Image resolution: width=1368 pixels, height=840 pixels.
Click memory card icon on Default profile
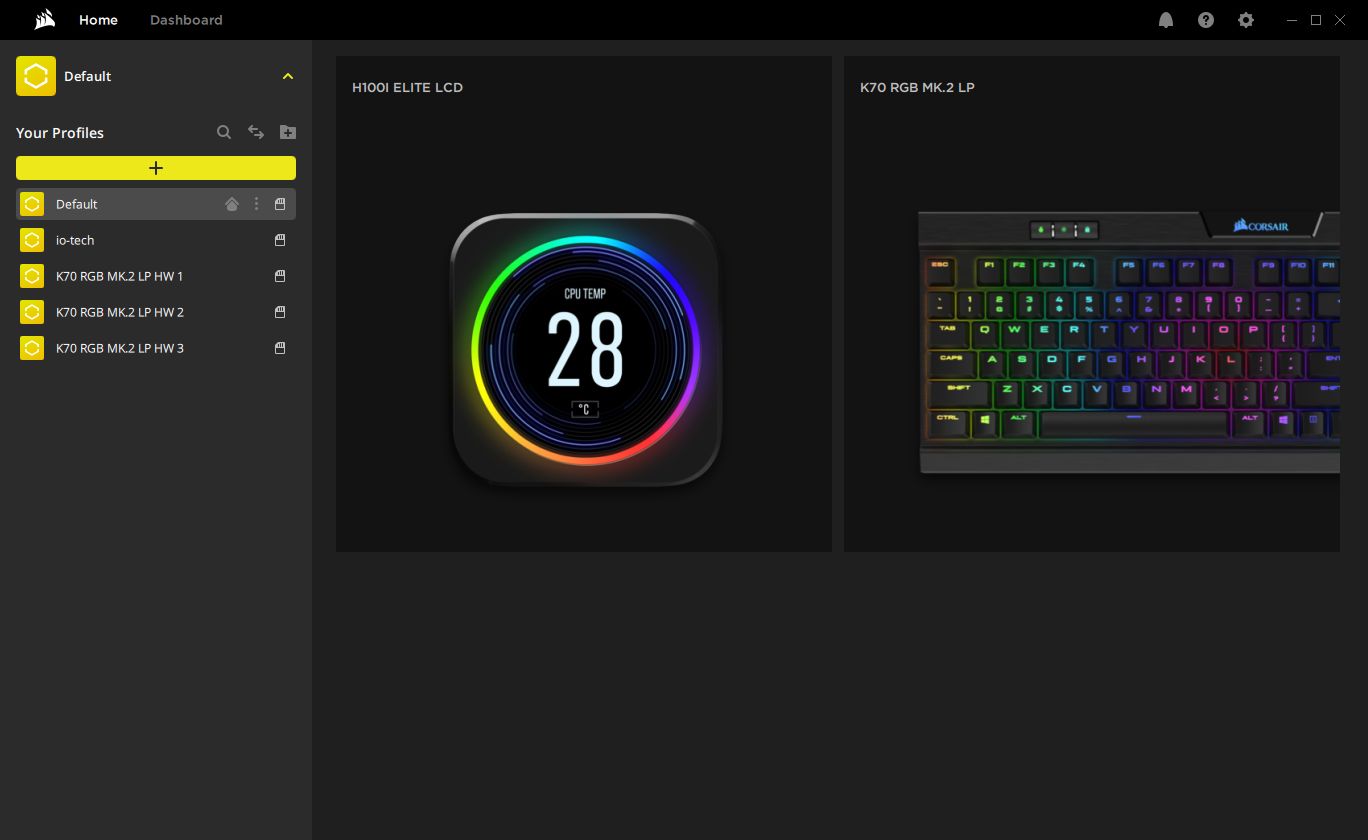click(280, 204)
